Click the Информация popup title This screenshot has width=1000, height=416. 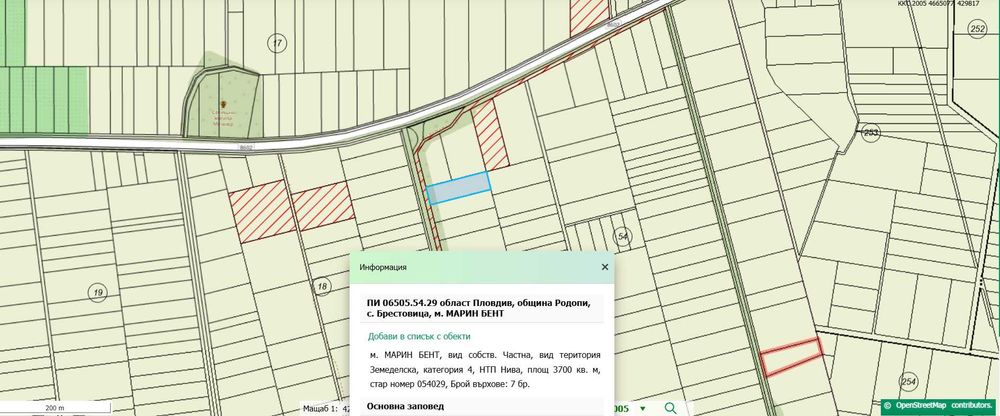383,267
